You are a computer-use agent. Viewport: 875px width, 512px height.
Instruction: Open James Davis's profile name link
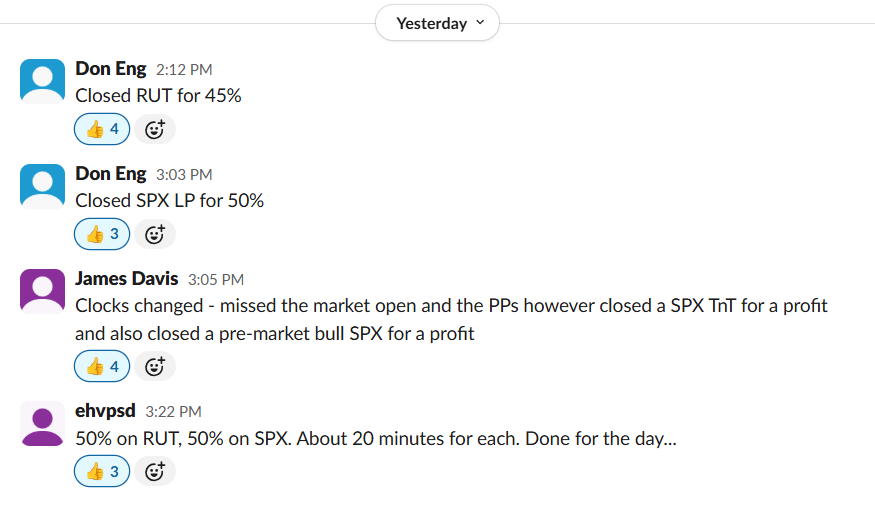127,278
